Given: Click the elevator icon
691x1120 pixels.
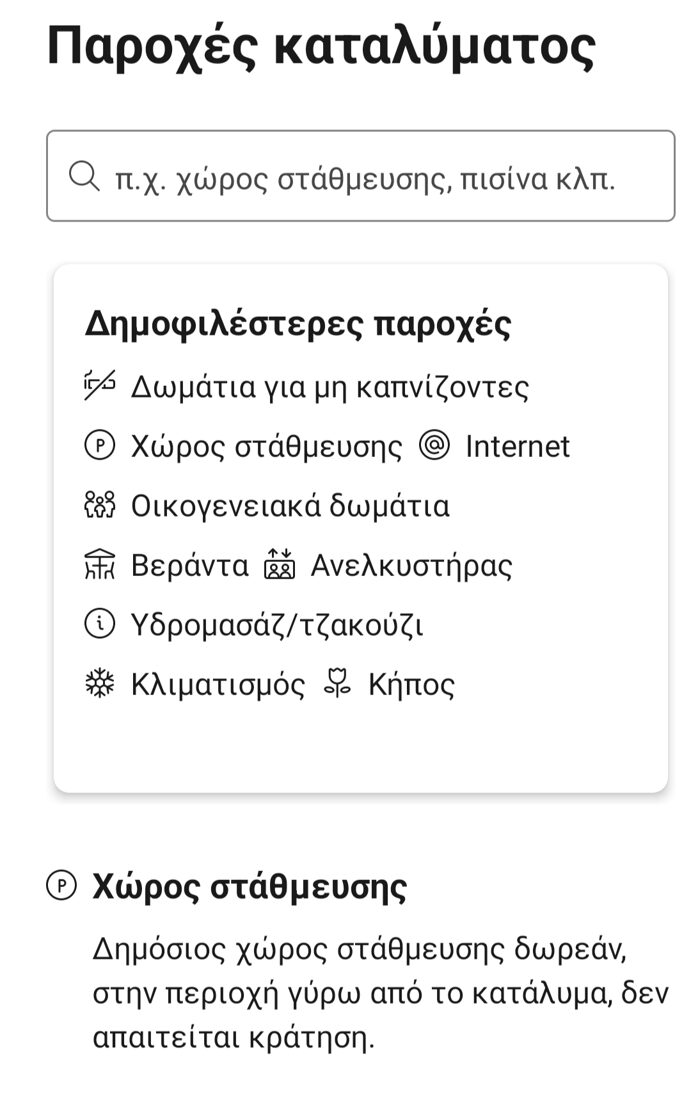Looking at the screenshot, I should coord(279,566).
